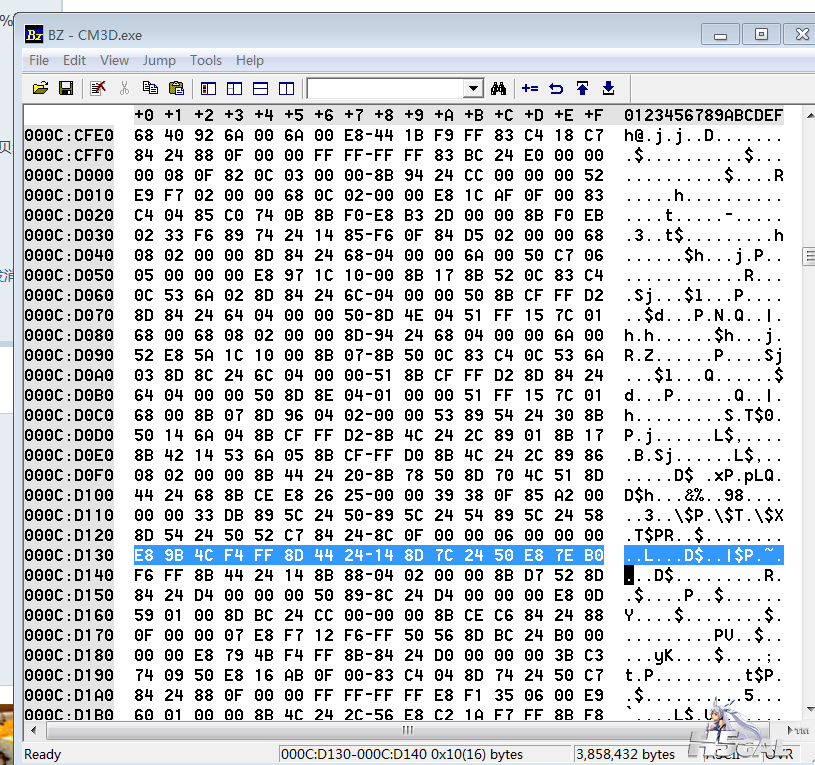Click the address label 000C:D140
The image size is (815, 765).
pyautogui.click(x=69, y=575)
